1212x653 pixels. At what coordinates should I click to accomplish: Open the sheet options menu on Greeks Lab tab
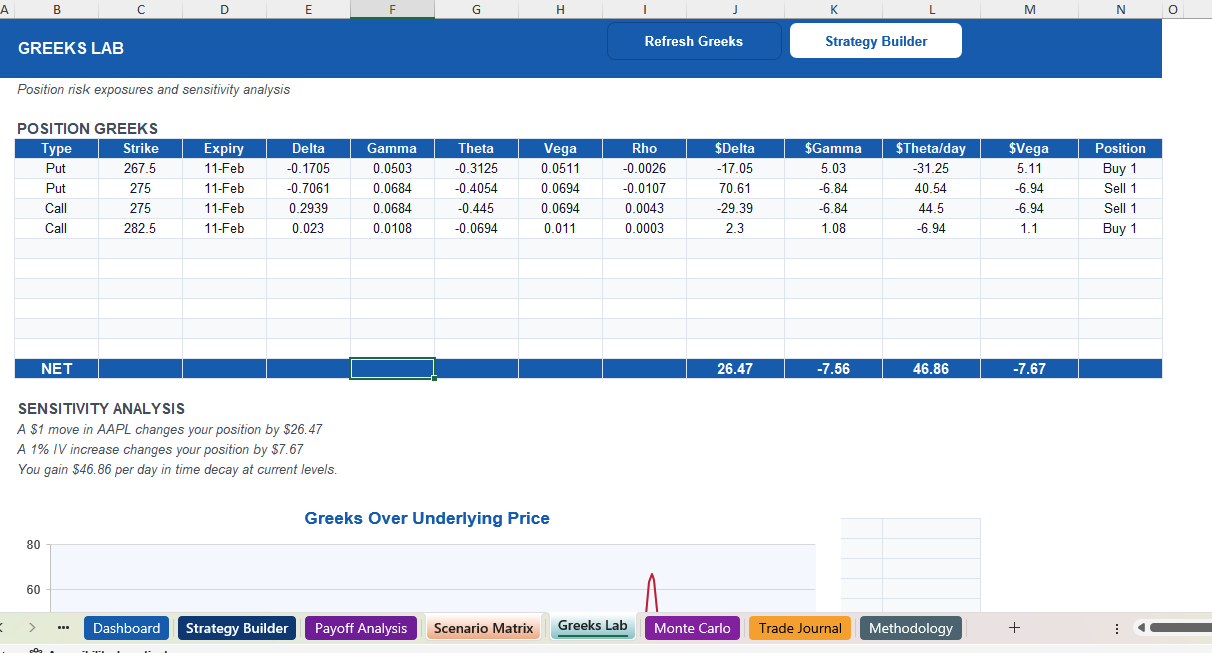point(592,625)
